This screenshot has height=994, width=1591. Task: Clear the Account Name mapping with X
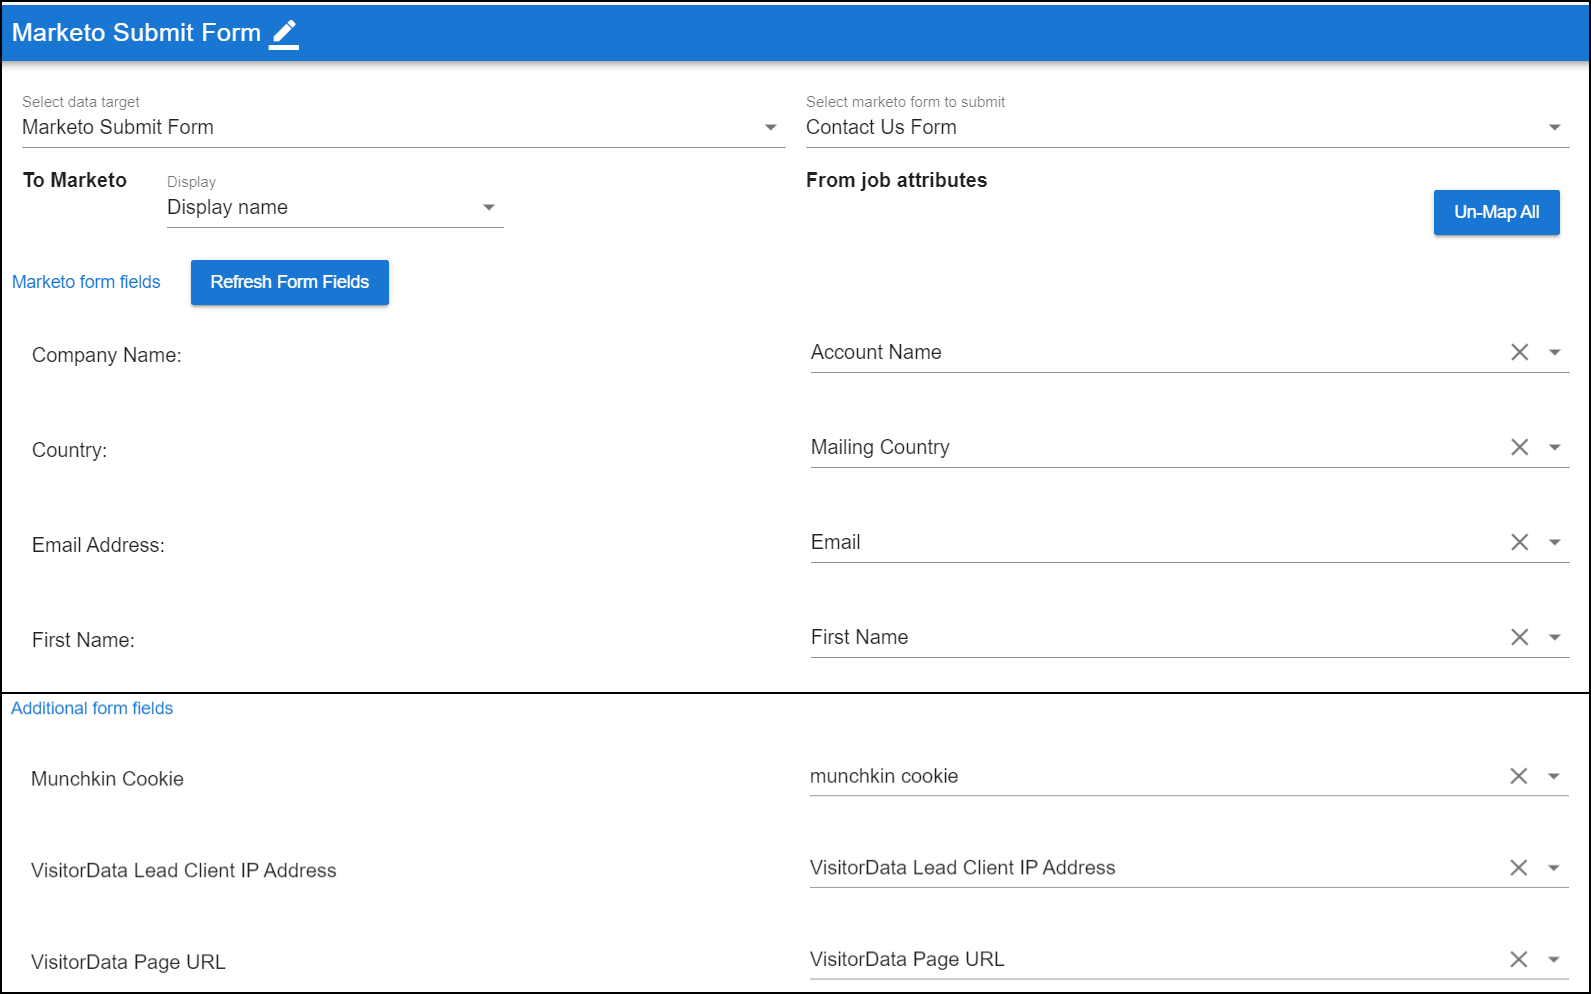pos(1519,352)
